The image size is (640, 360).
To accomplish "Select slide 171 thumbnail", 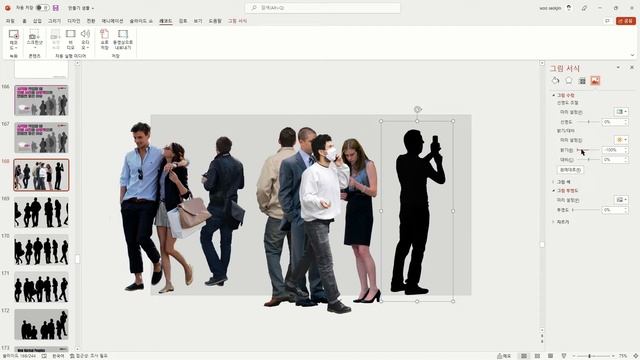I will (x=41, y=287).
